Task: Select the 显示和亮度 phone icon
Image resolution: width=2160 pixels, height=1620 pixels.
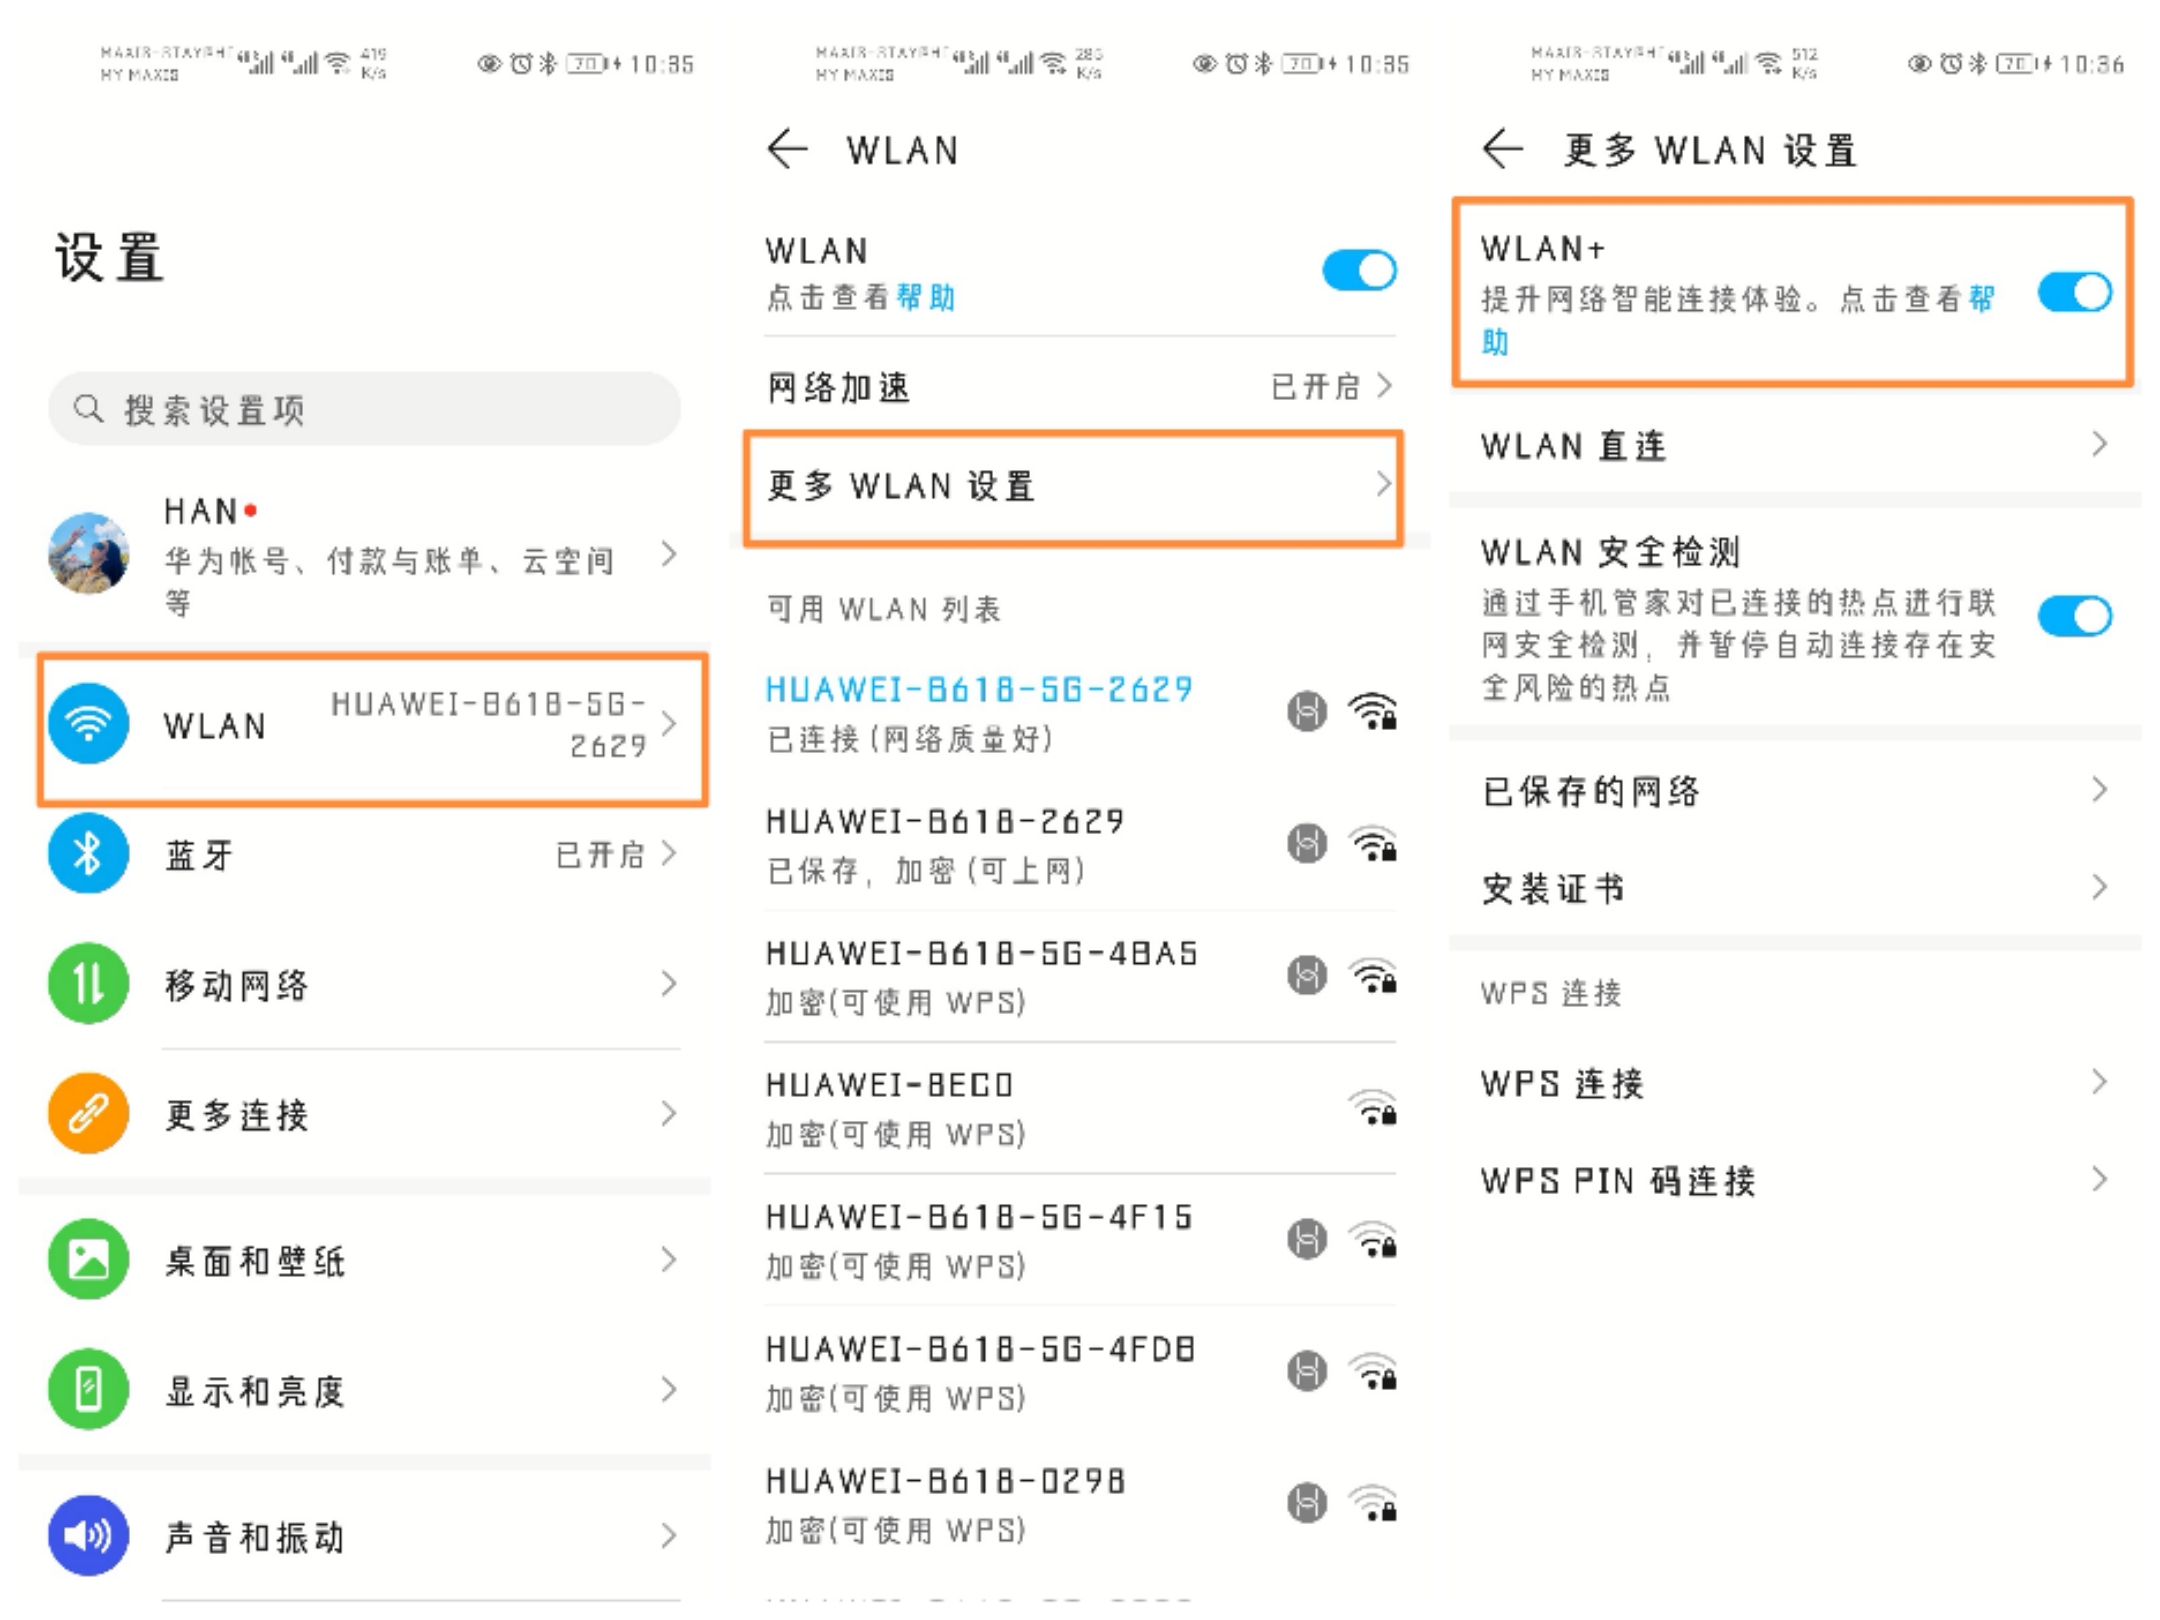Action: point(88,1389)
